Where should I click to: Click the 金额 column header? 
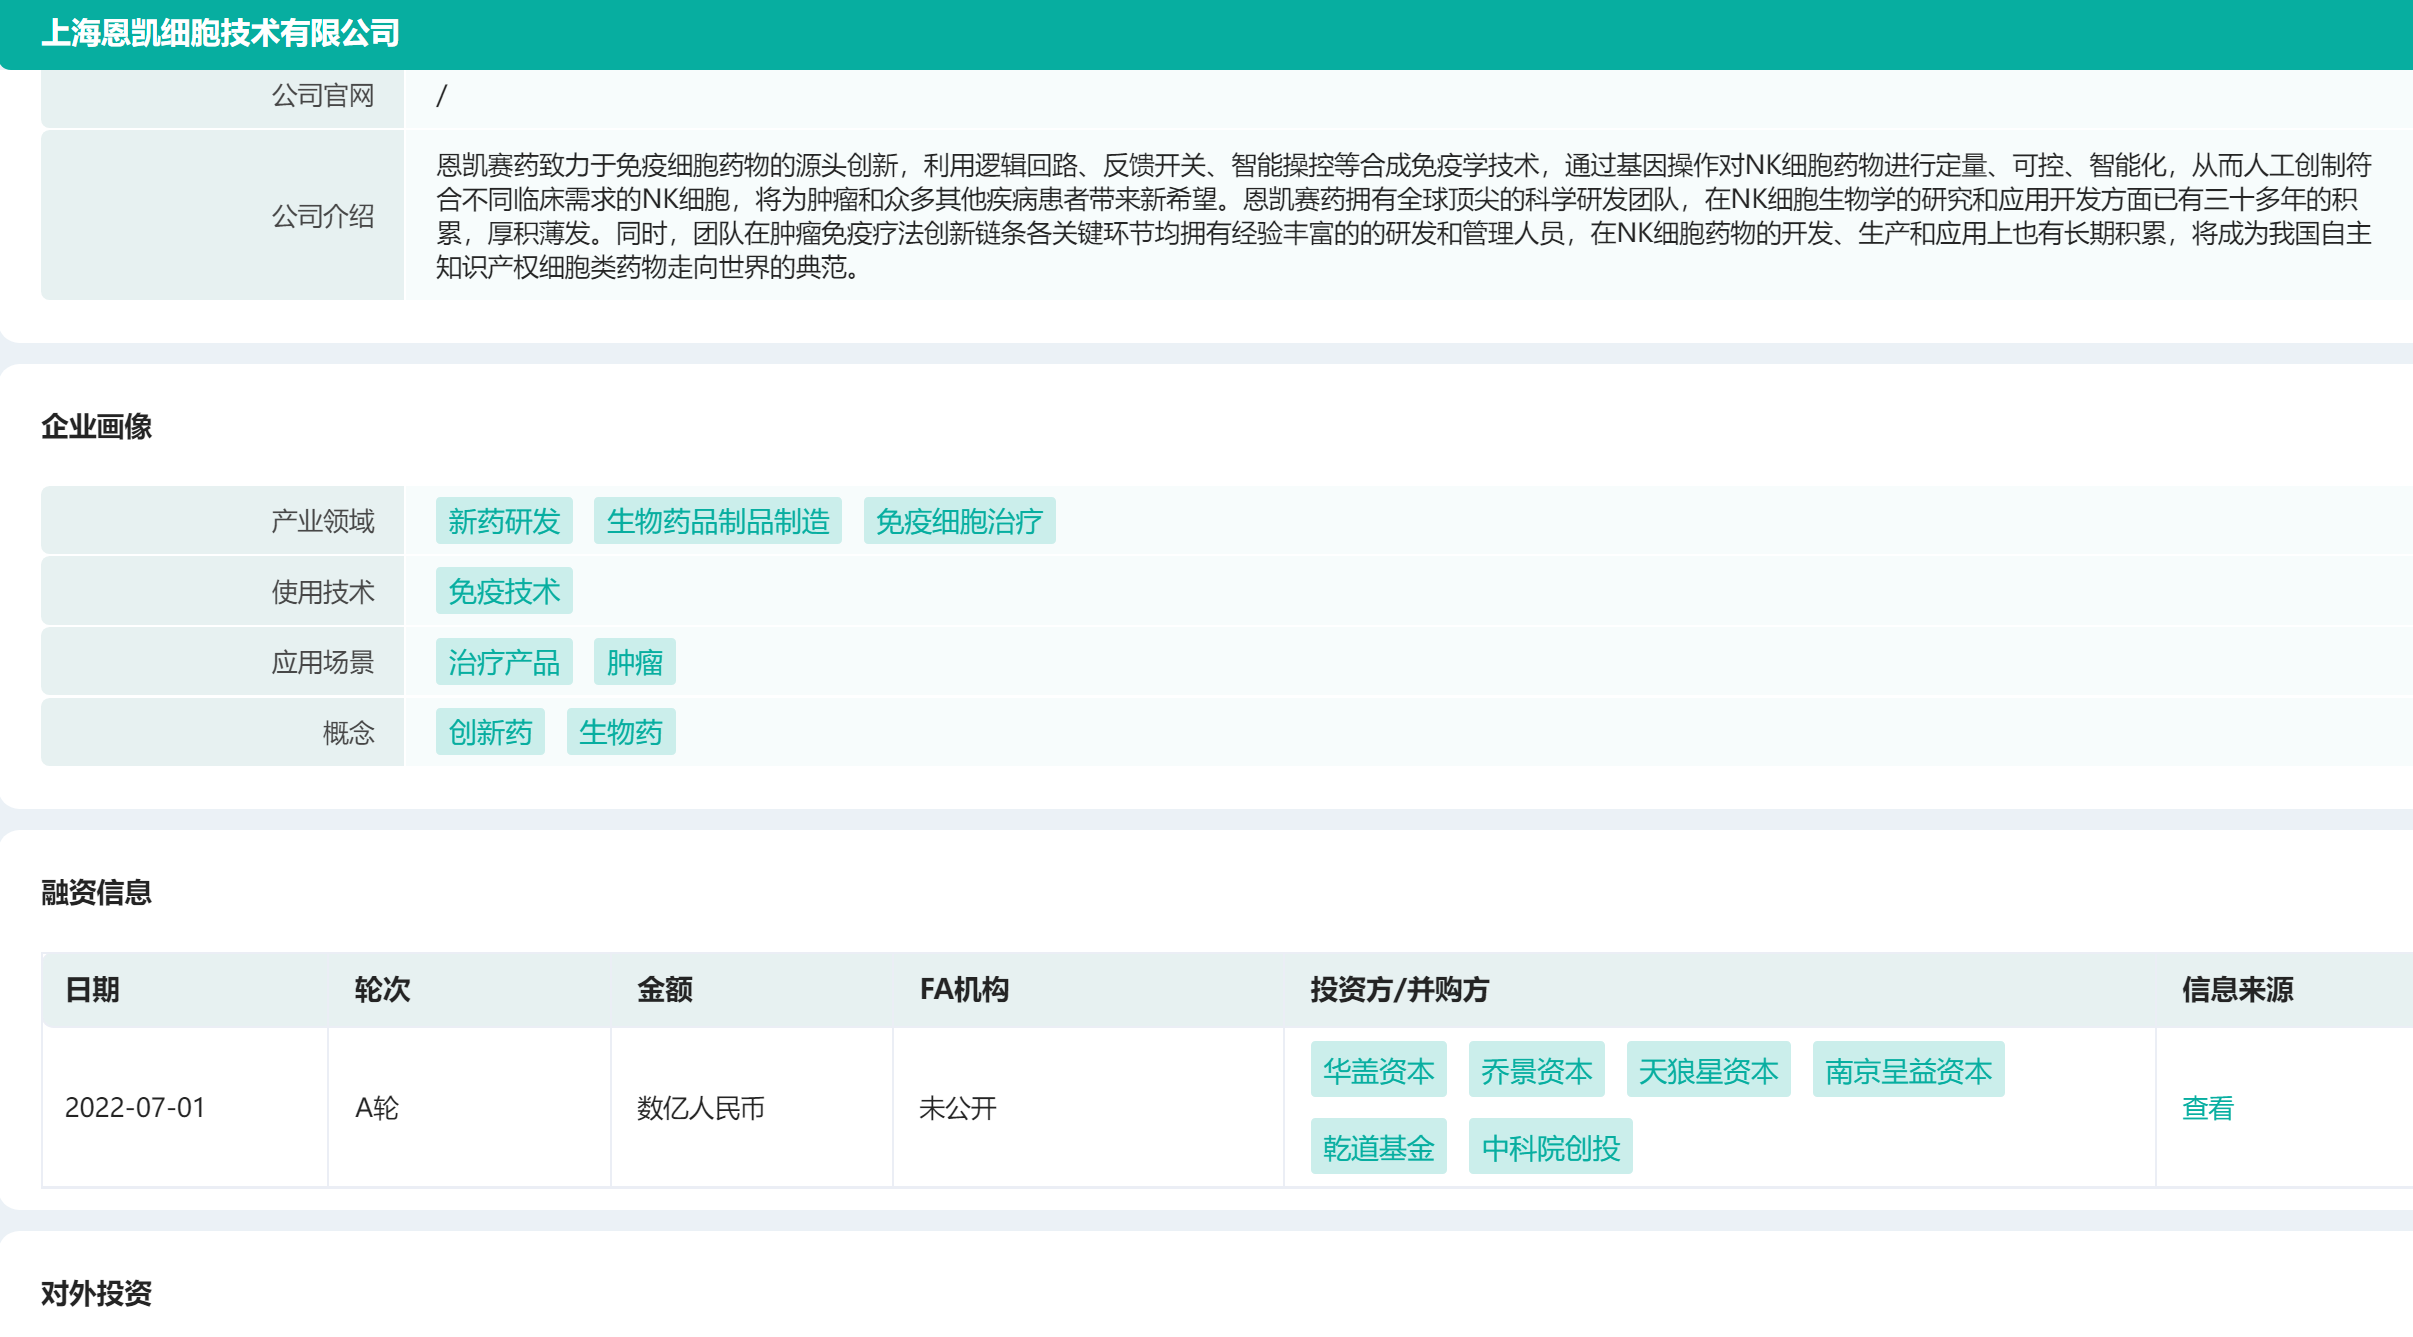tap(664, 990)
